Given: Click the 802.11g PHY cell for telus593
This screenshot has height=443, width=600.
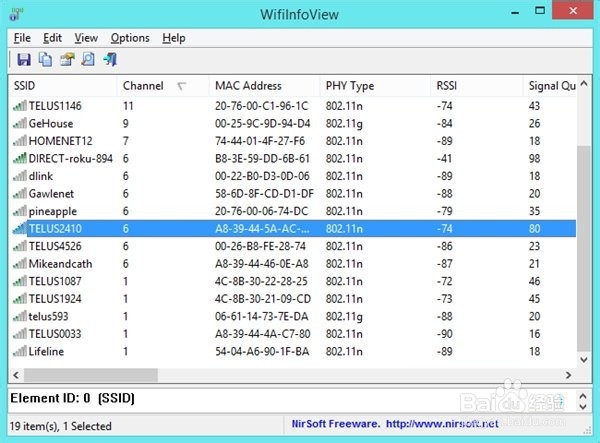Looking at the screenshot, I should (x=344, y=317).
